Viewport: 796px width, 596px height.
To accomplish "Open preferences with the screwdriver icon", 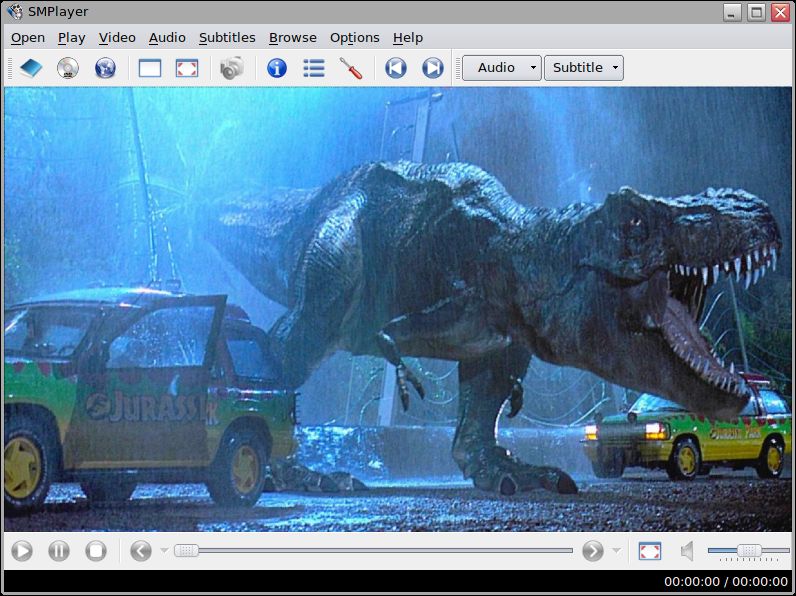I will (351, 68).
